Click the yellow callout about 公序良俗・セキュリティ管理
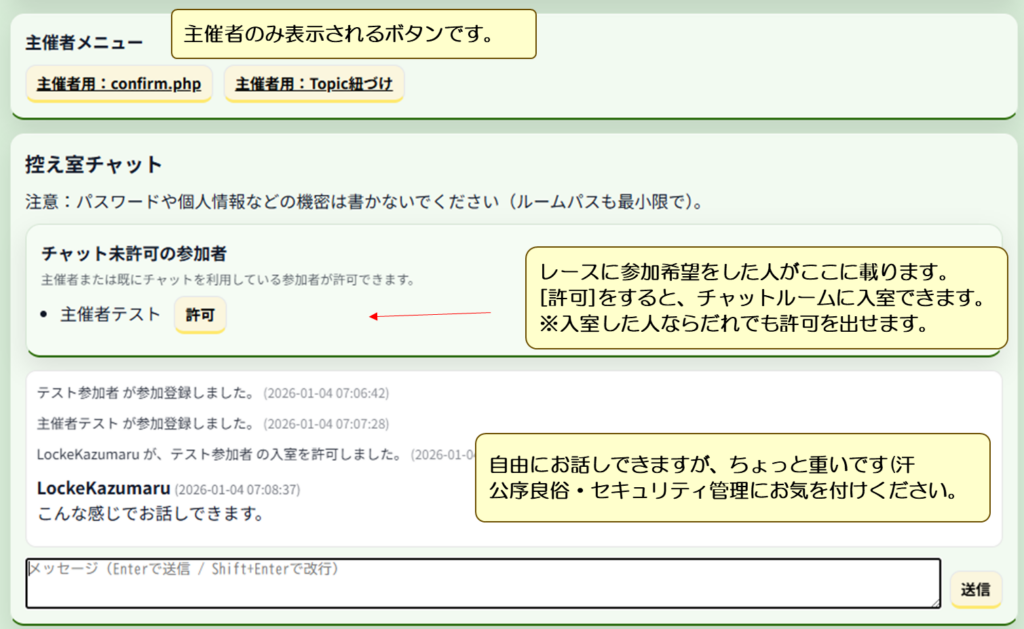 tap(732, 478)
